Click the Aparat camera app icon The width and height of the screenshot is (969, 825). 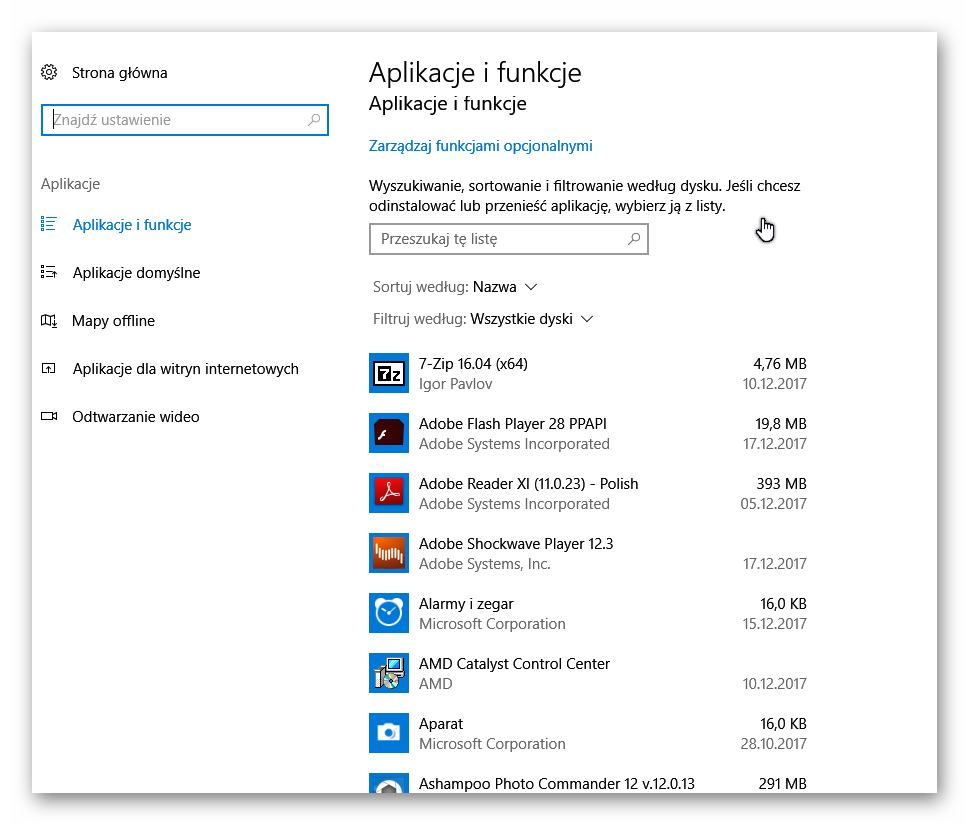pos(389,732)
